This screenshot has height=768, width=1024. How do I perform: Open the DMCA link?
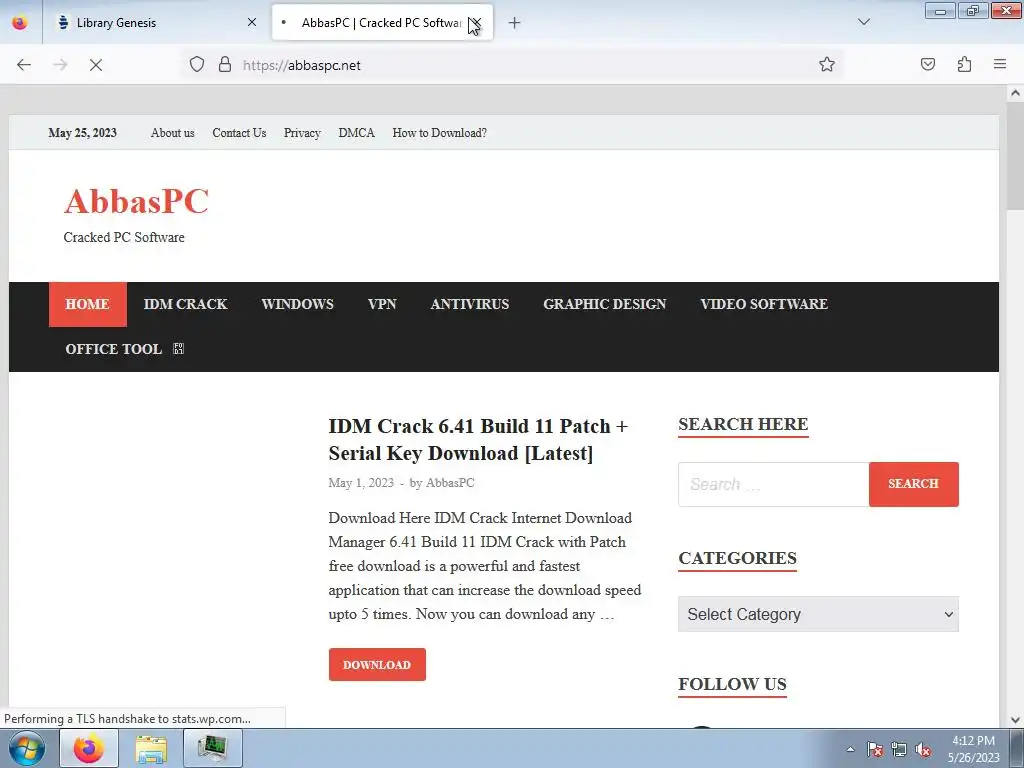tap(357, 133)
